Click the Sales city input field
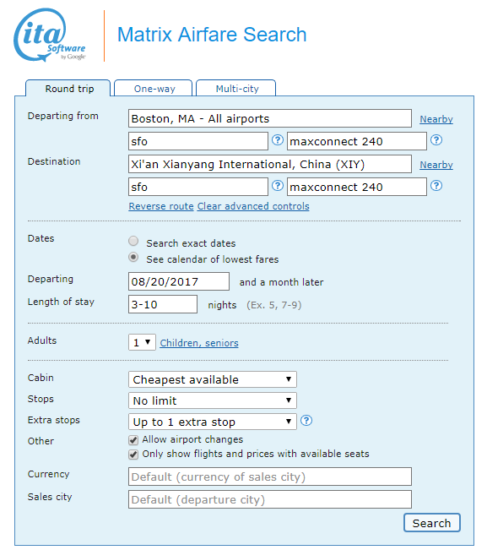487x550 pixels. (x=270, y=499)
